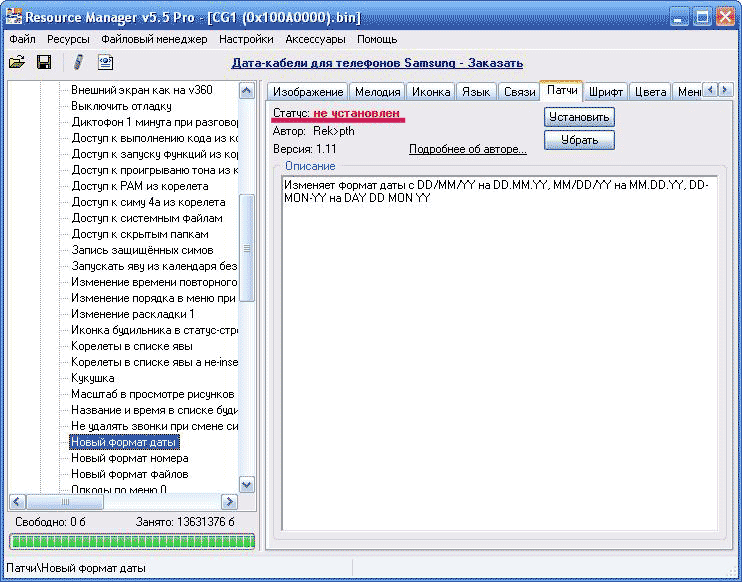Open the Помощь menu
Image resolution: width=742 pixels, height=582 pixels.
pos(377,39)
